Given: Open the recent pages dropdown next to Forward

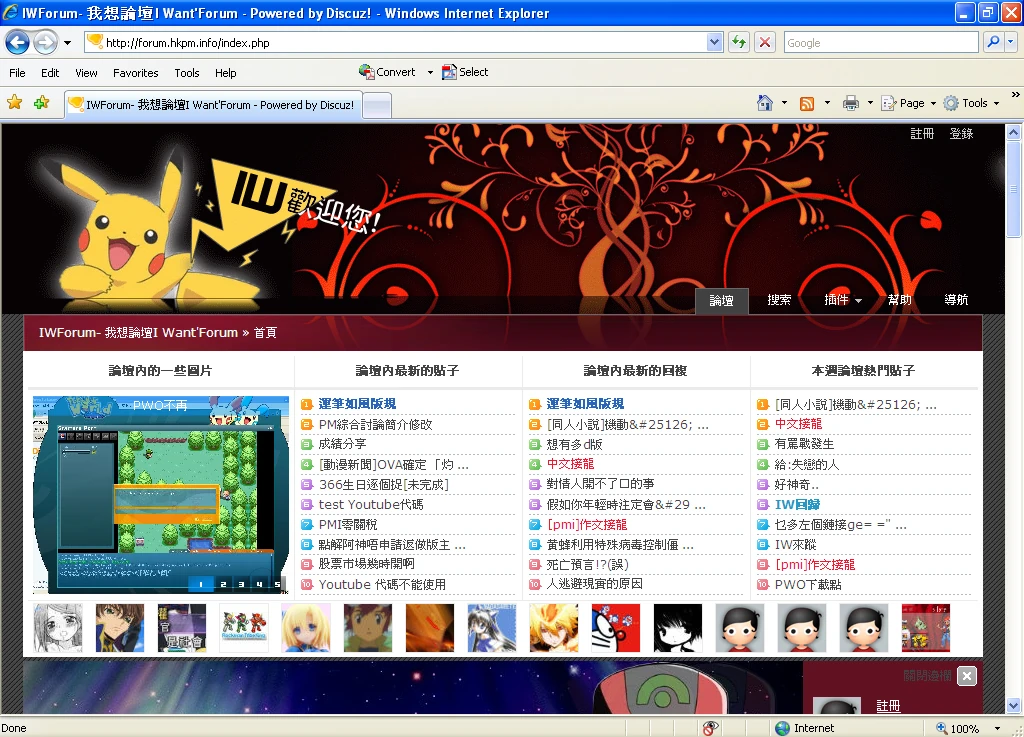Looking at the screenshot, I should [67, 43].
